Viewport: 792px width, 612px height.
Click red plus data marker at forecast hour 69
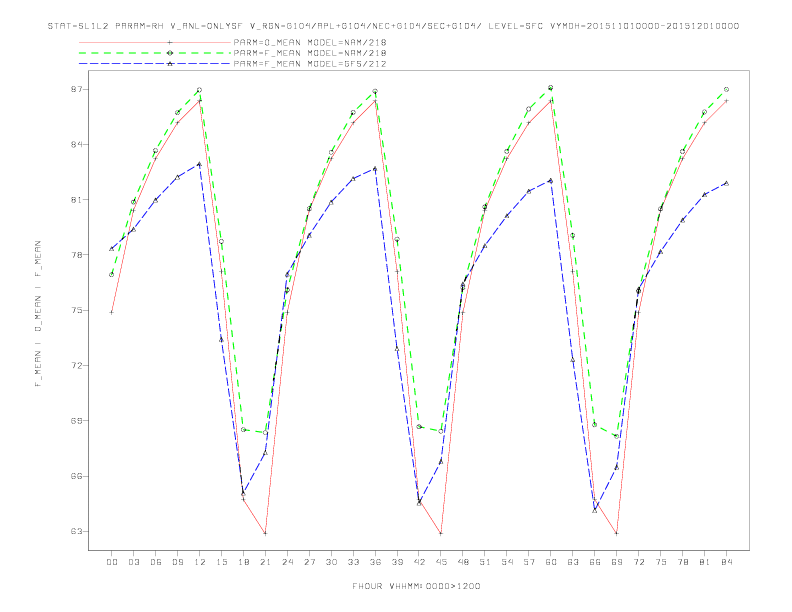click(x=617, y=533)
